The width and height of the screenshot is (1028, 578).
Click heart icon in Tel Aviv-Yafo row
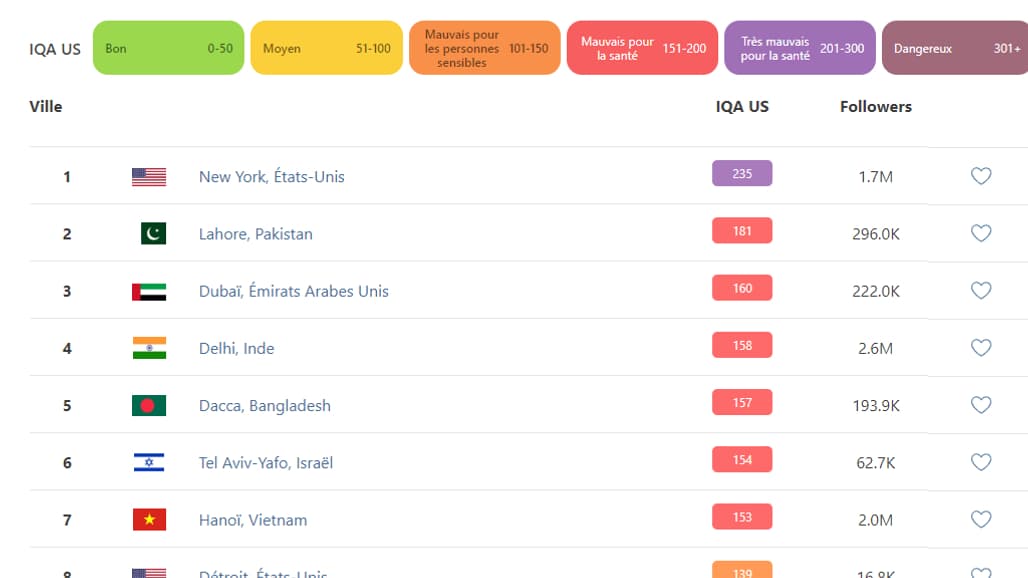981,462
